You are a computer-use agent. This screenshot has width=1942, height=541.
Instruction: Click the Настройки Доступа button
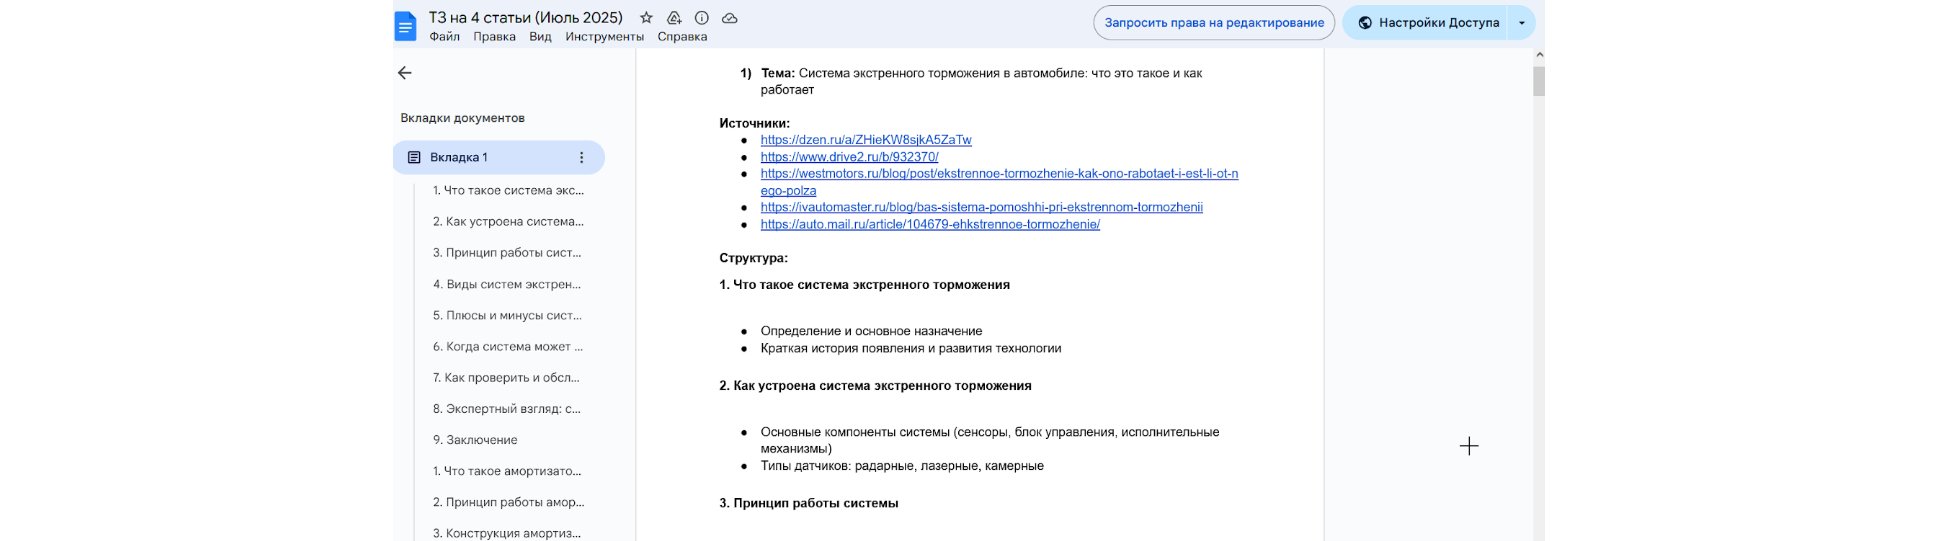[1428, 23]
